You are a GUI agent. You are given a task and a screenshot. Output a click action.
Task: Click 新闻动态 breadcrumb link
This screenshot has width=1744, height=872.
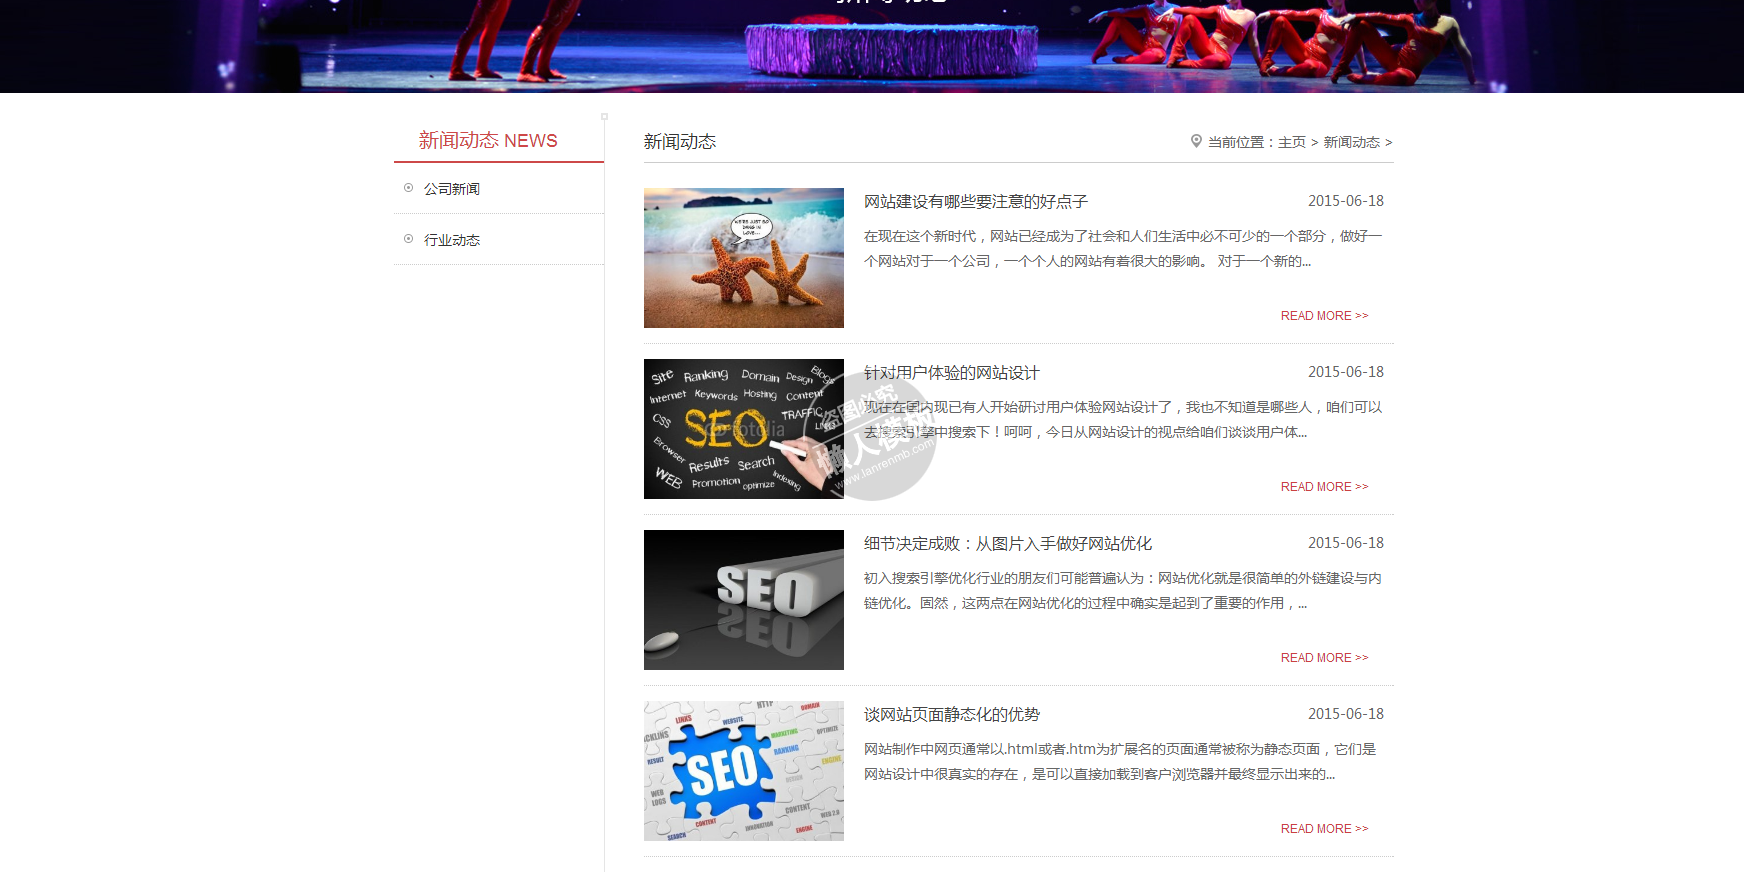tap(1351, 142)
